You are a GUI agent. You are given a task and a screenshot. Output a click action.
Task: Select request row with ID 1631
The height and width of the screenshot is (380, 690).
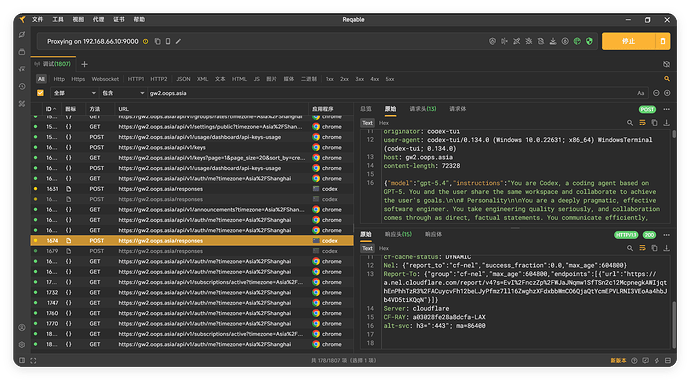pos(192,189)
